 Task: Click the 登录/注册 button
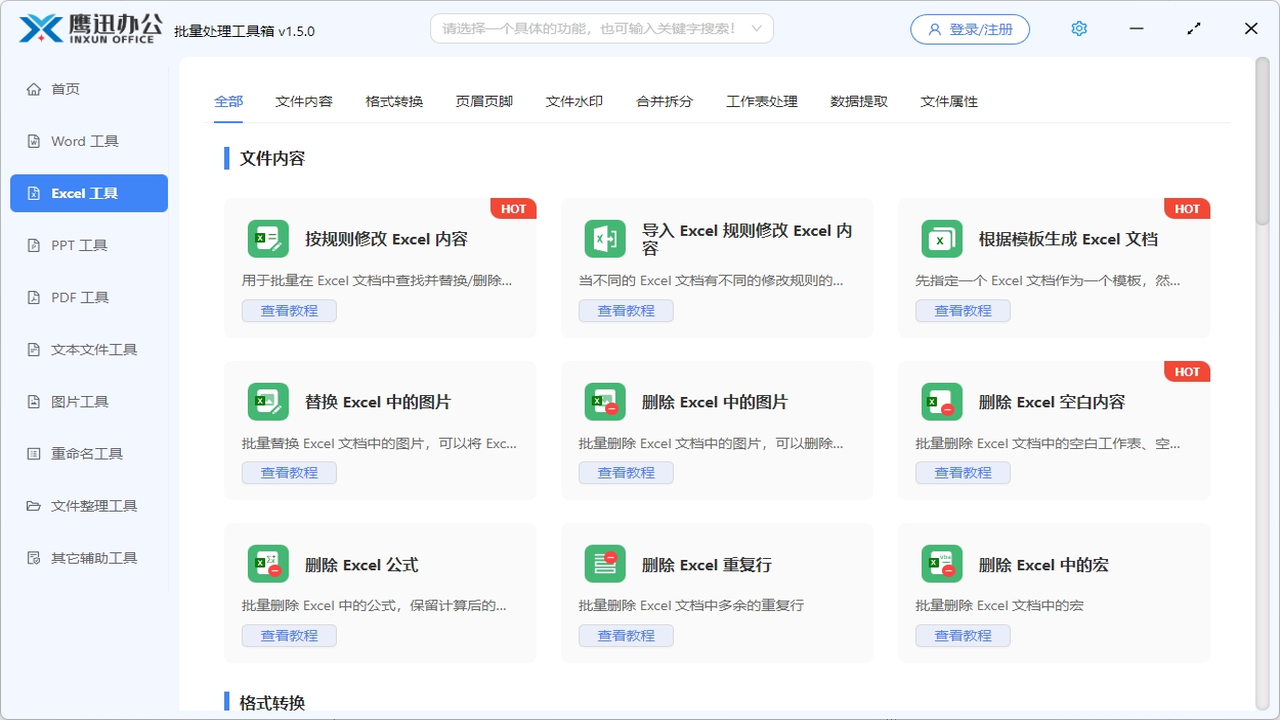coord(969,28)
